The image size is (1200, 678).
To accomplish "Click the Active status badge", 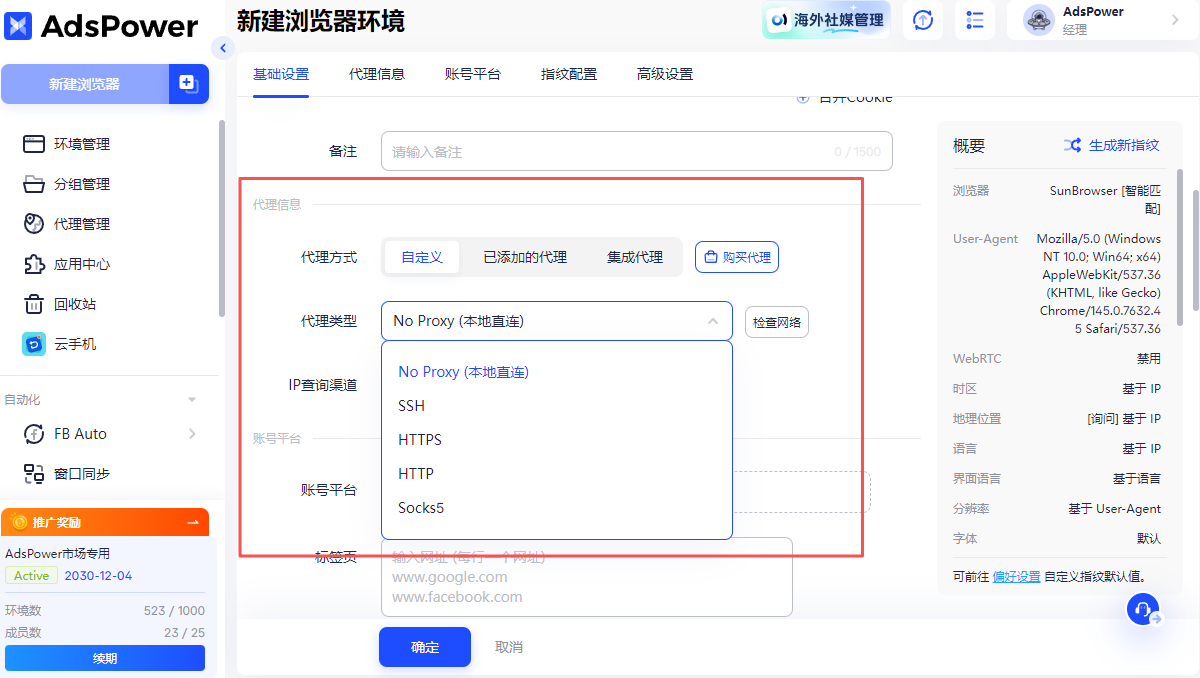I will point(31,575).
